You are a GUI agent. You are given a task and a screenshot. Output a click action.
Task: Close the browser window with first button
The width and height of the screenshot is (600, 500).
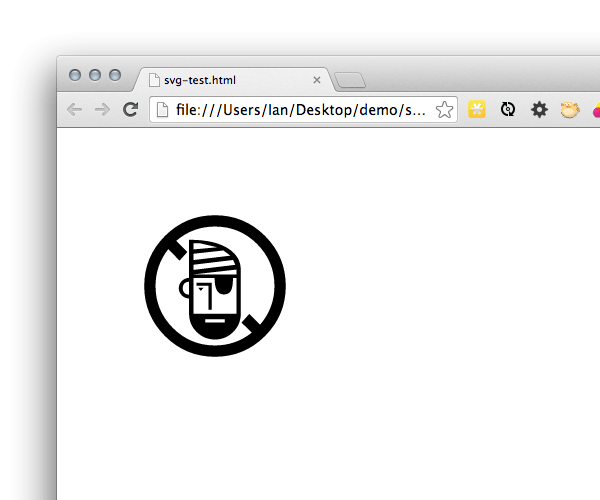click(x=75, y=75)
